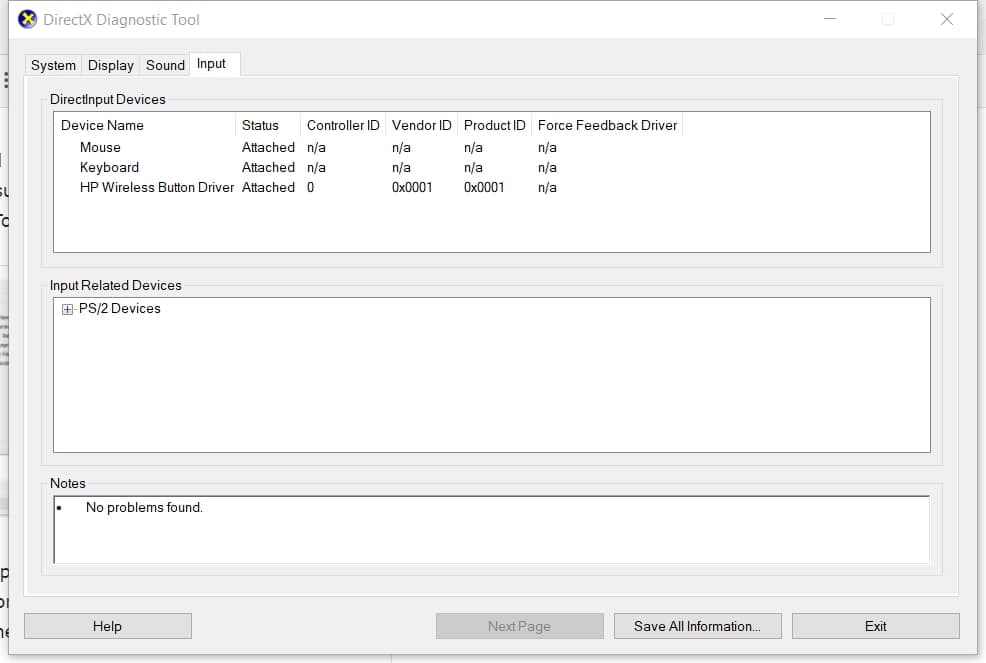Viewport: 986px width, 663px height.
Task: Click the Help button
Action: click(108, 626)
